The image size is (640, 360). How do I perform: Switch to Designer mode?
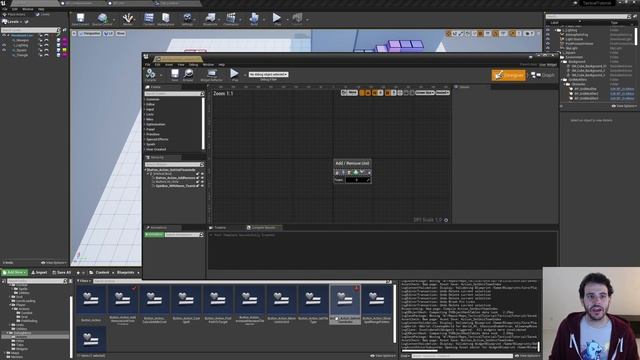(508, 75)
